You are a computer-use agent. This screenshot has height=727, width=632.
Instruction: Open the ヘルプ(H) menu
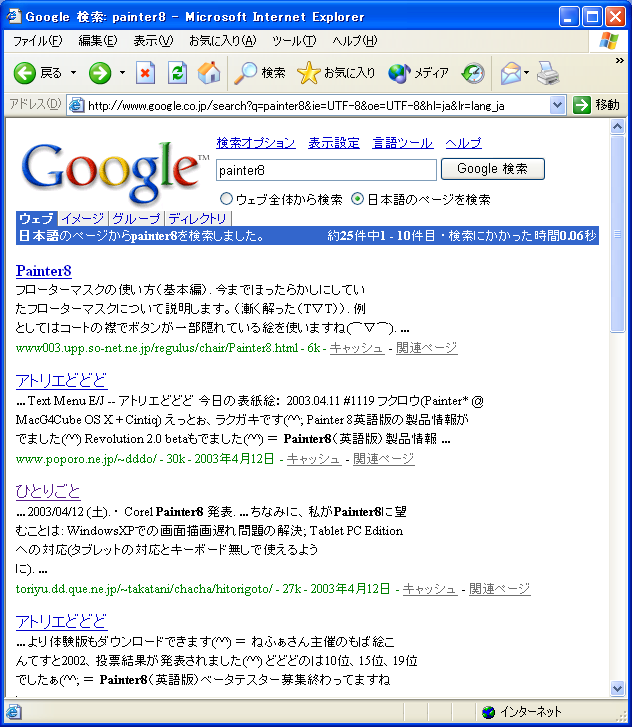pos(355,41)
